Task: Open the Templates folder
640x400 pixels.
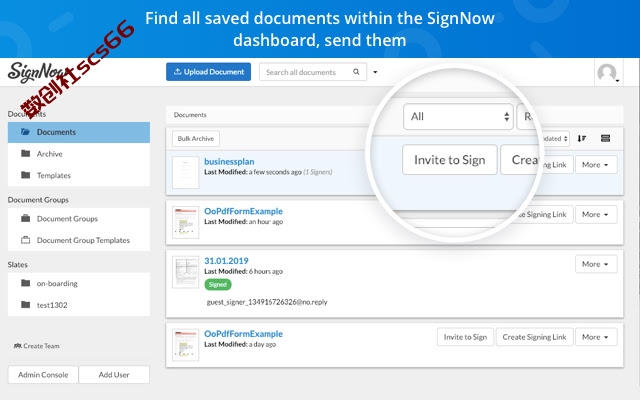Action: click(x=79, y=176)
